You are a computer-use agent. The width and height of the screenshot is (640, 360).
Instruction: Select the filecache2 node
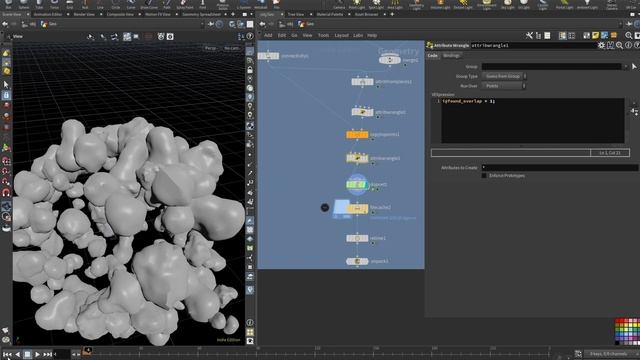point(357,209)
